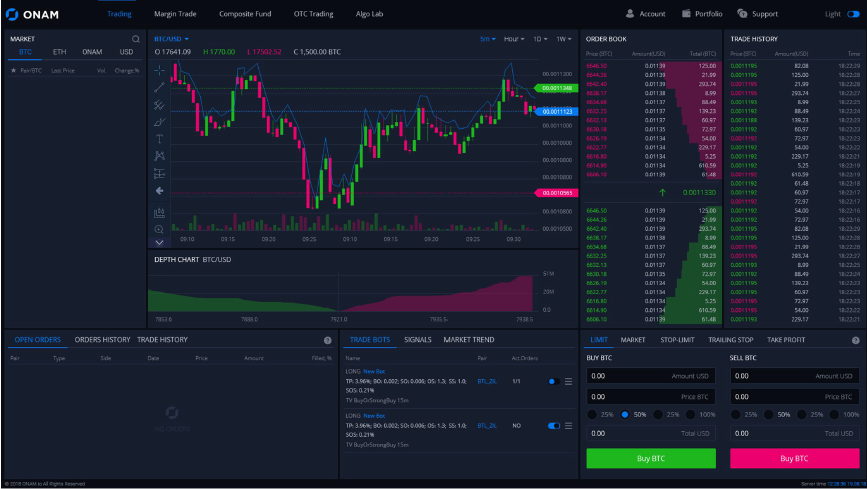This screenshot has width=867, height=489.
Task: Open the Orders History tab
Action: coord(102,340)
